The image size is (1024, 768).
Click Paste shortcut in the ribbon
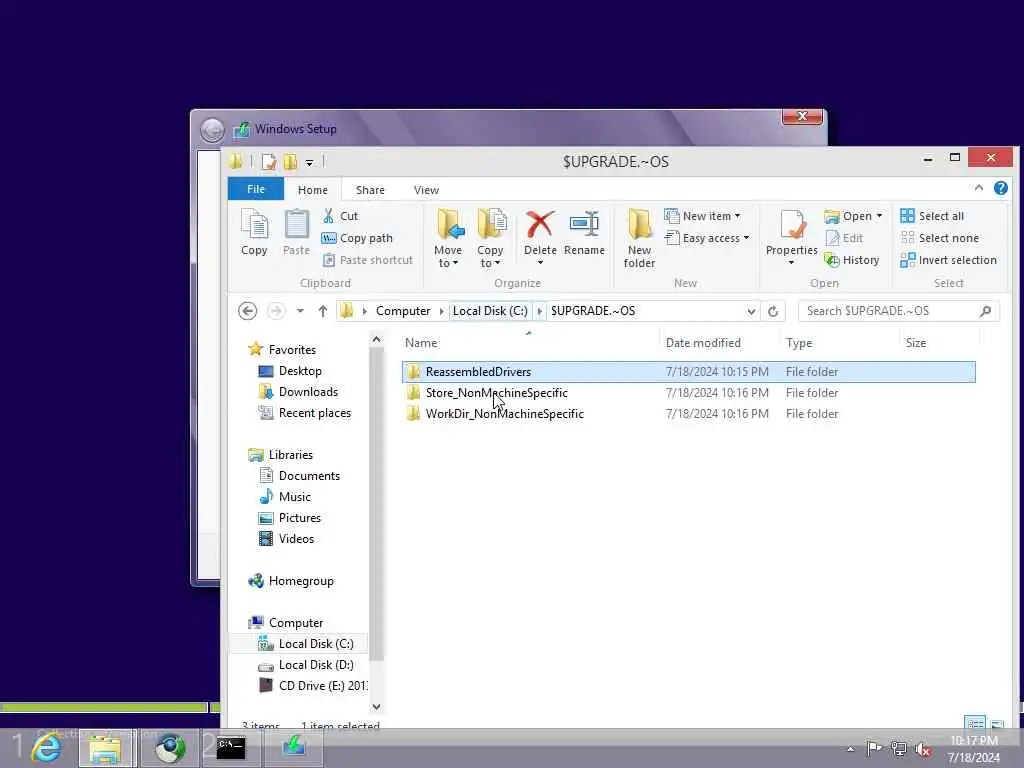coord(368,260)
